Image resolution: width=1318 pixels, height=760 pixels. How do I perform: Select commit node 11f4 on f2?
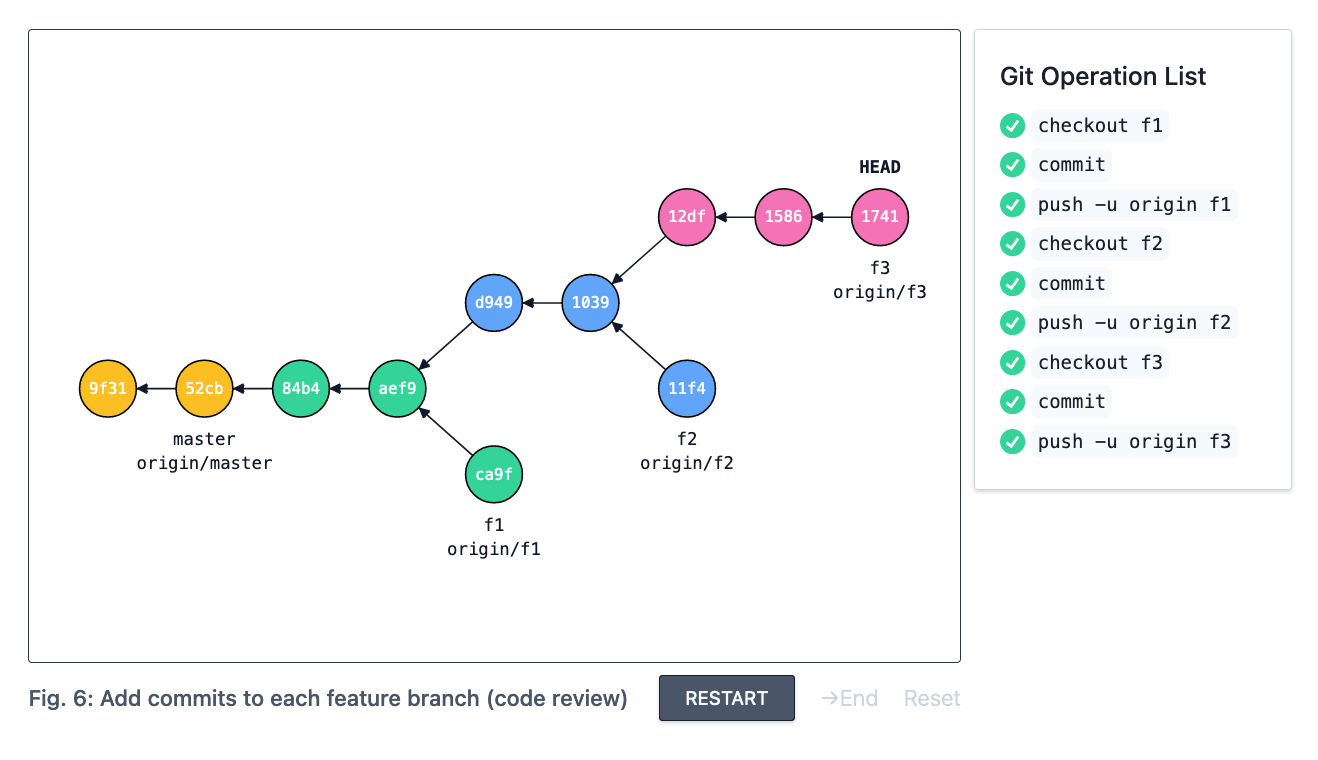coord(687,388)
